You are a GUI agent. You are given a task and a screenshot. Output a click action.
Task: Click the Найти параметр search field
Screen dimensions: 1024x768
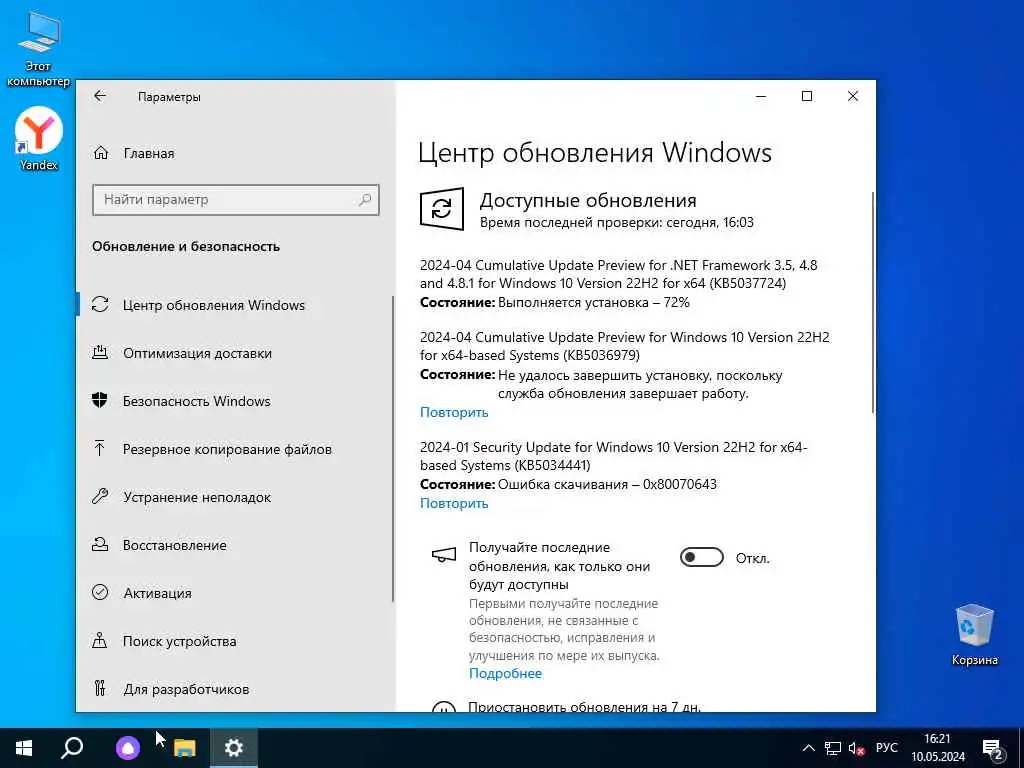coord(236,199)
